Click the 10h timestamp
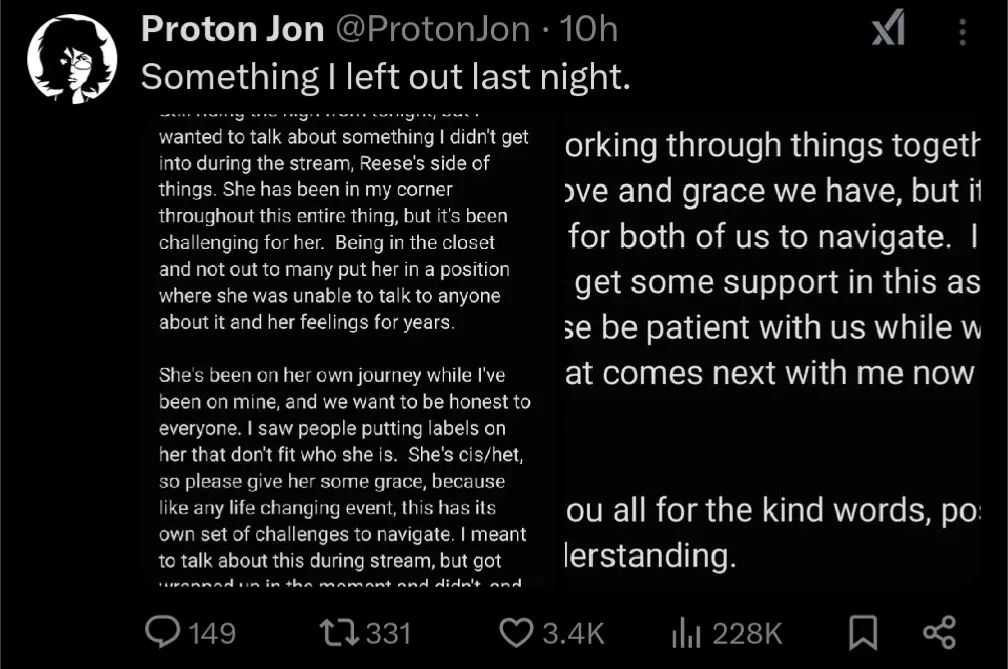Viewport: 1008px width, 669px height. [x=589, y=29]
